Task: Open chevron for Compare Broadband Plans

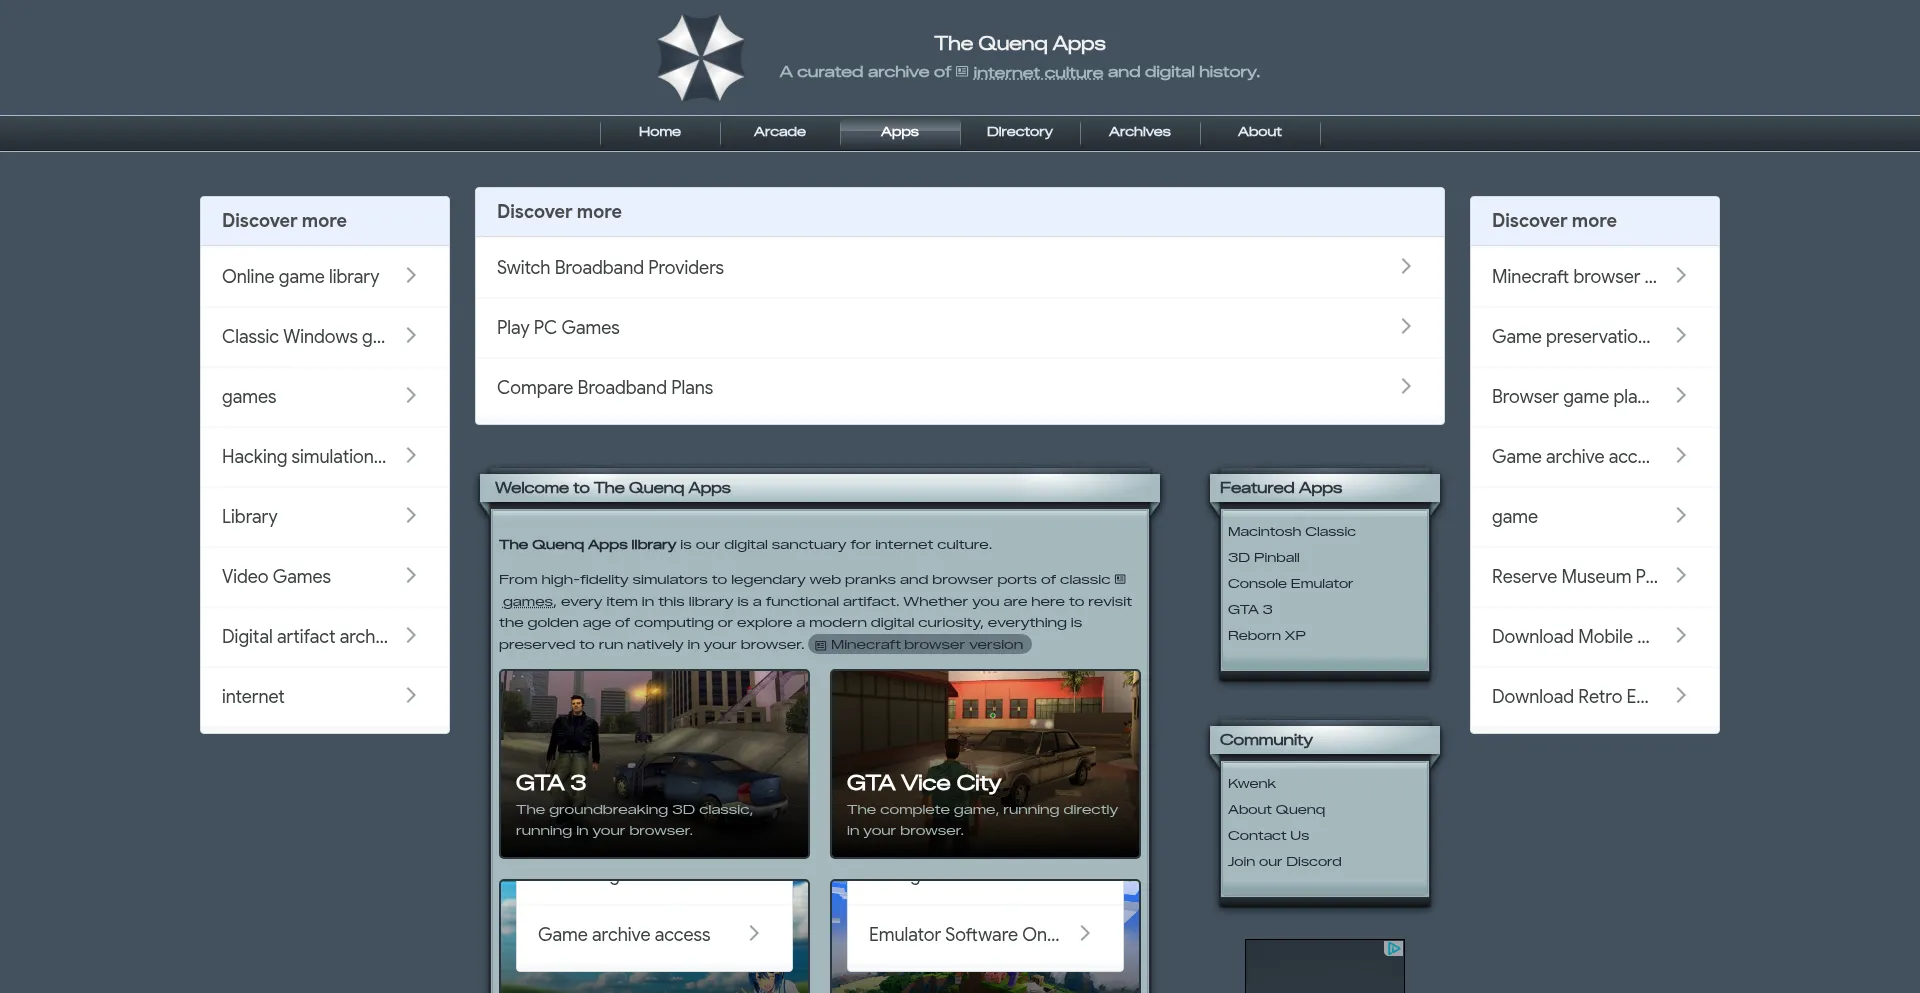Action: click(1406, 386)
